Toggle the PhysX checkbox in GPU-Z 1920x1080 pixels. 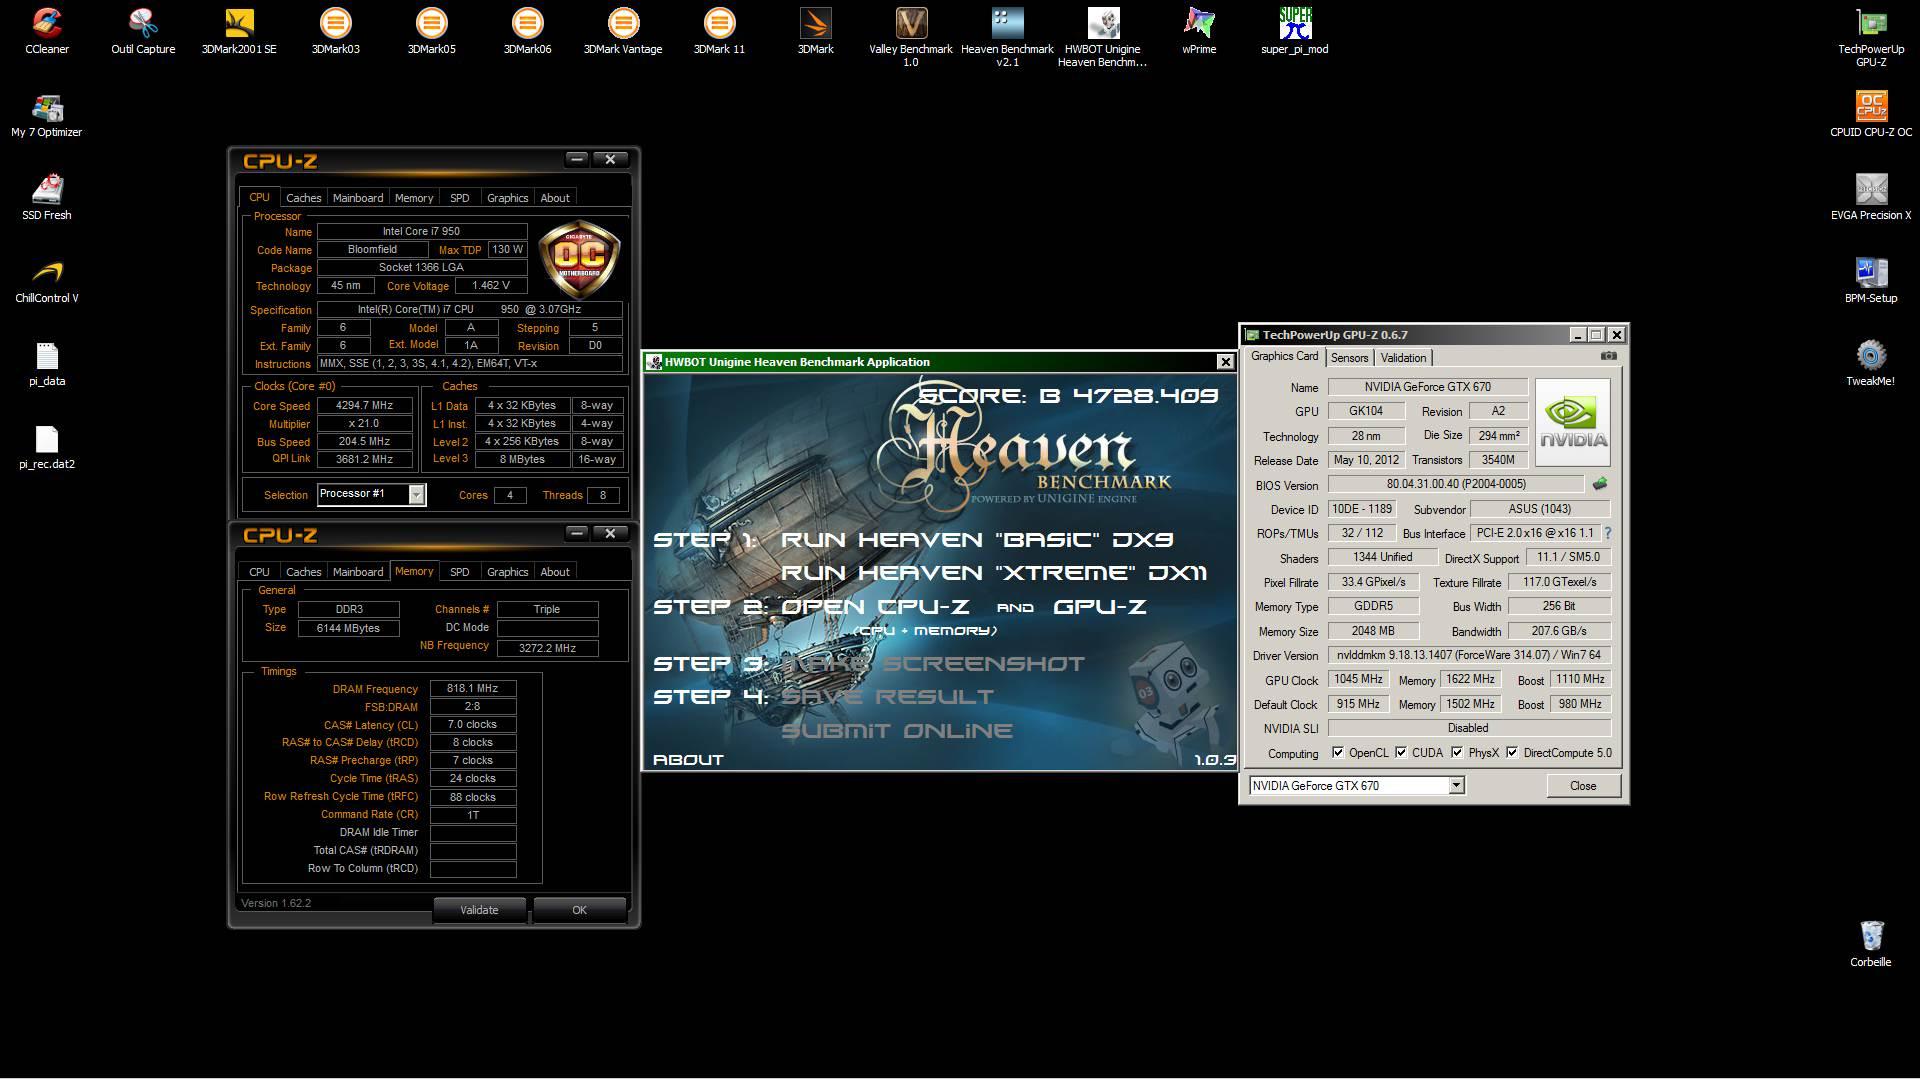coord(1457,753)
